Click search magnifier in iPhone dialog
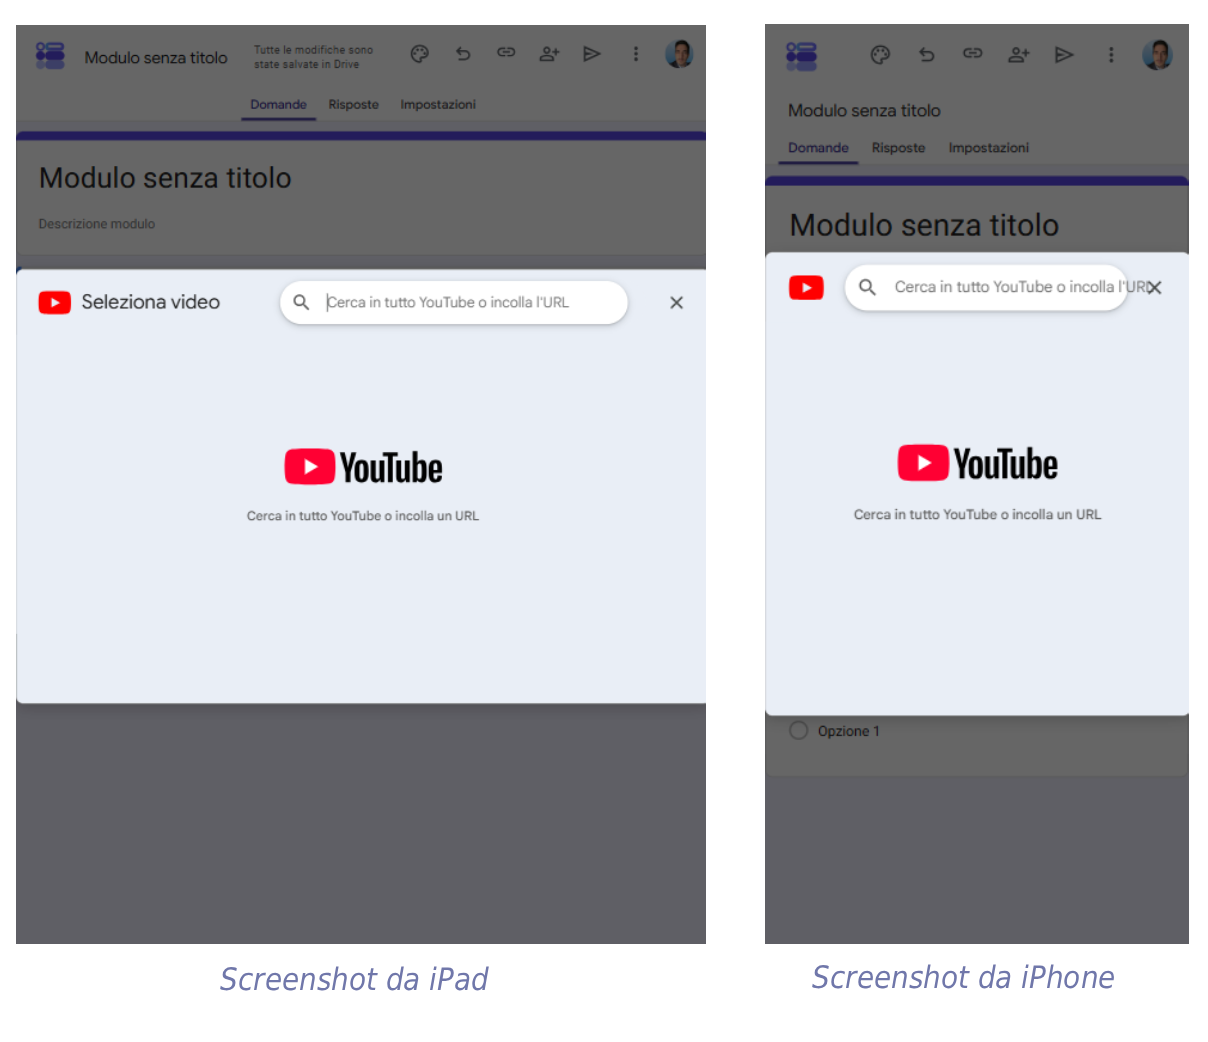Screen dimensions: 1208x1042 click(x=868, y=287)
